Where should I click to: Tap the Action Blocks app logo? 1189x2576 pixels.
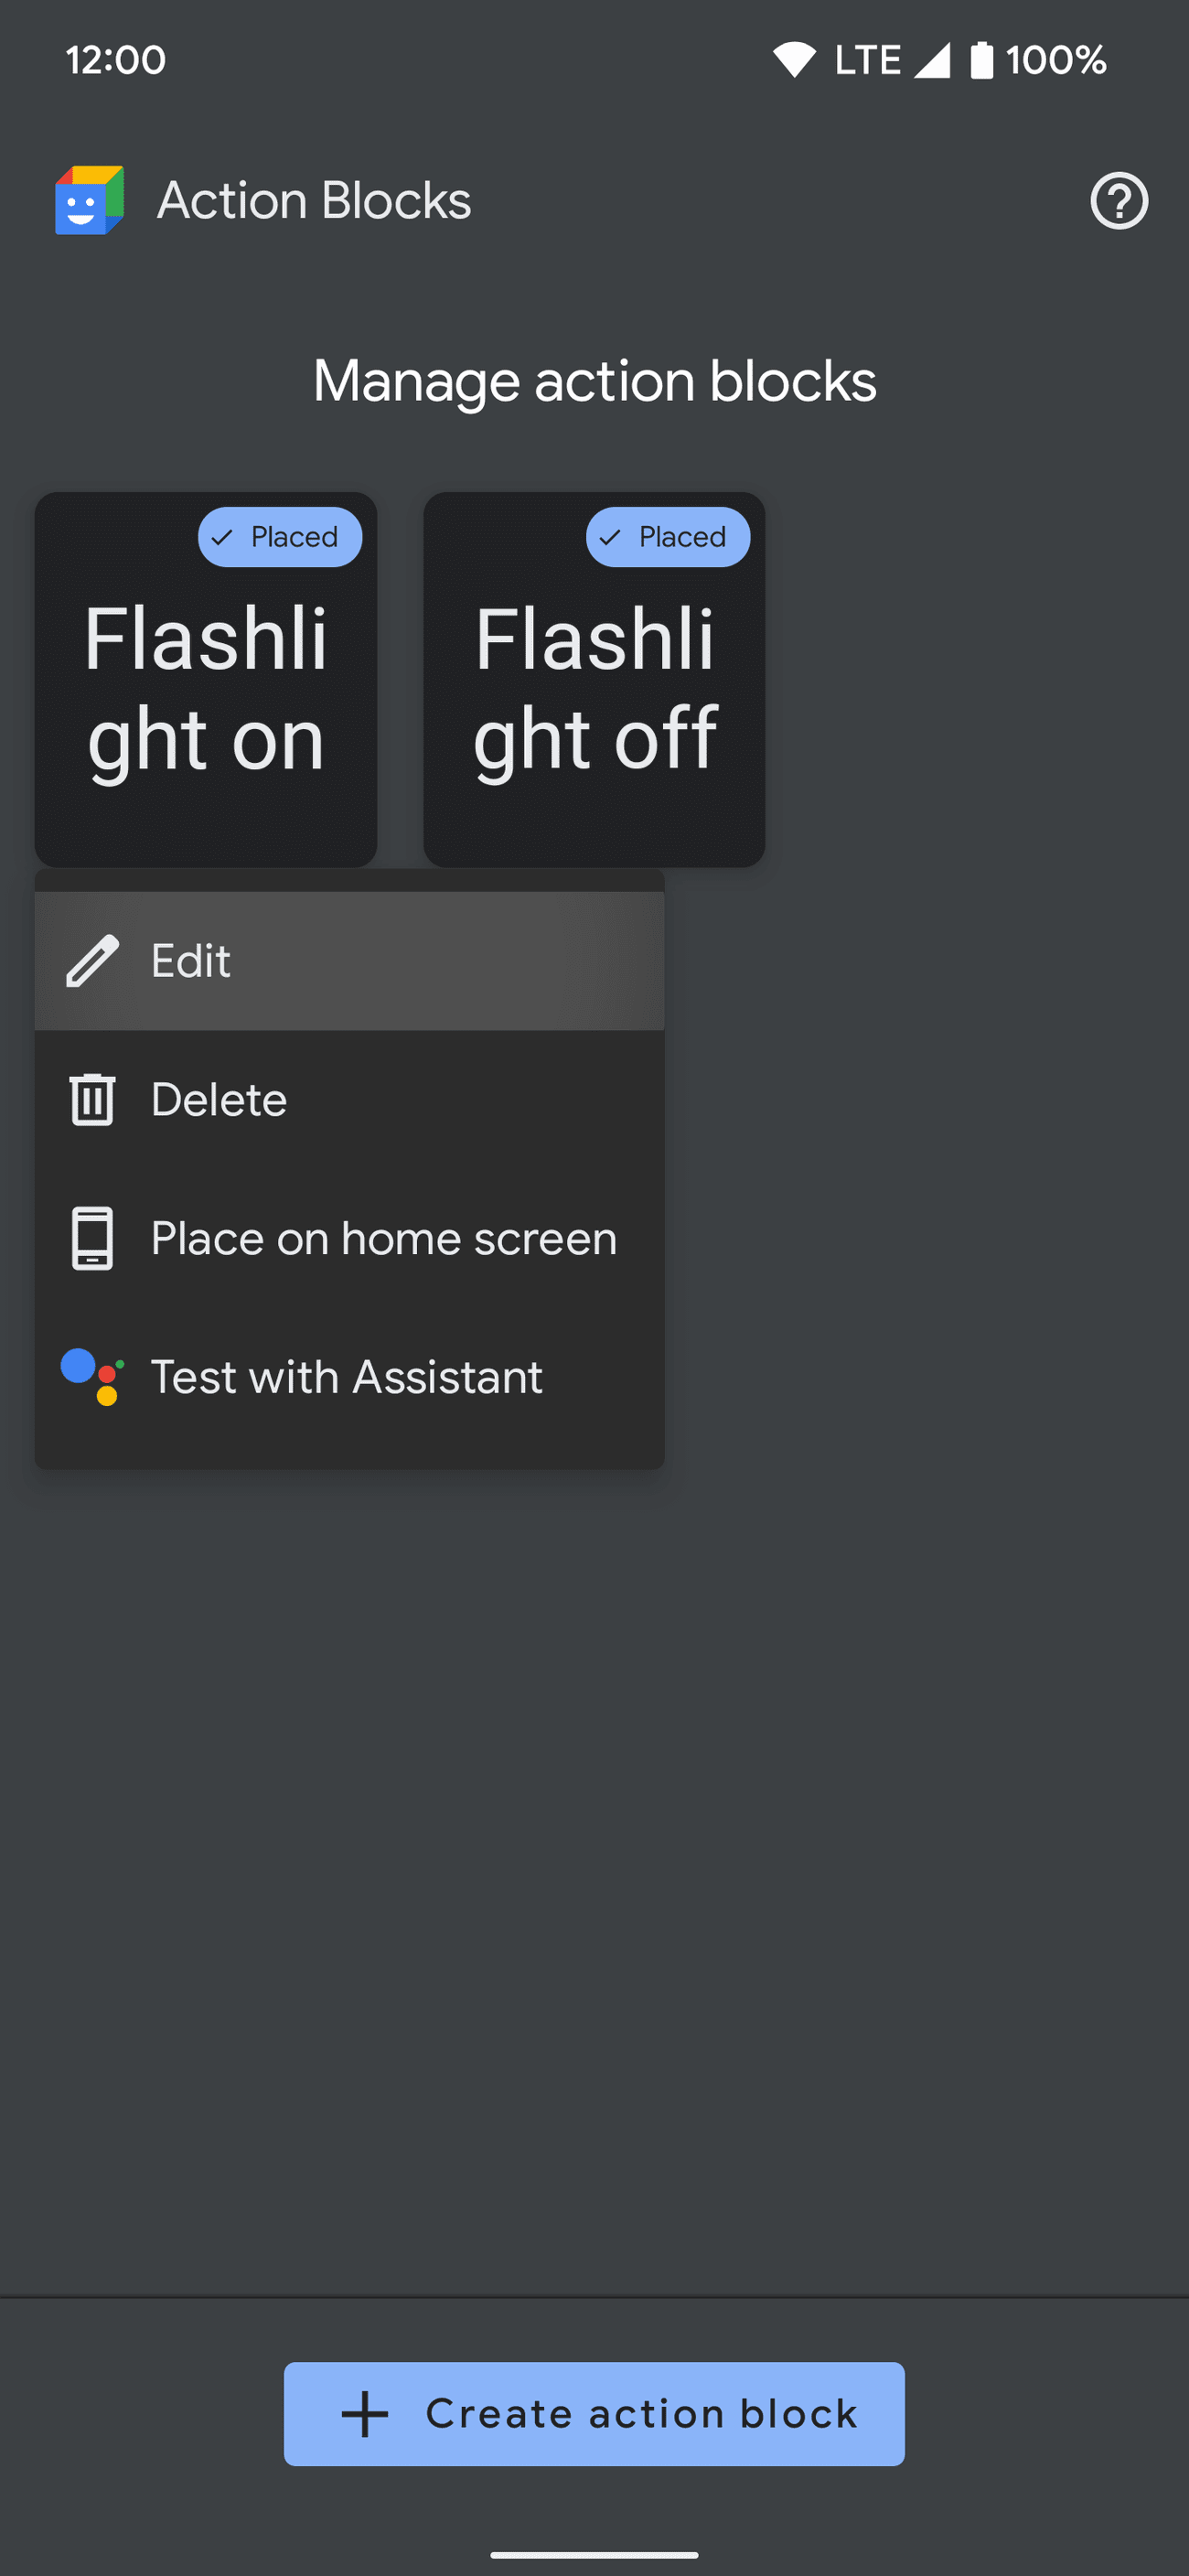pos(90,200)
